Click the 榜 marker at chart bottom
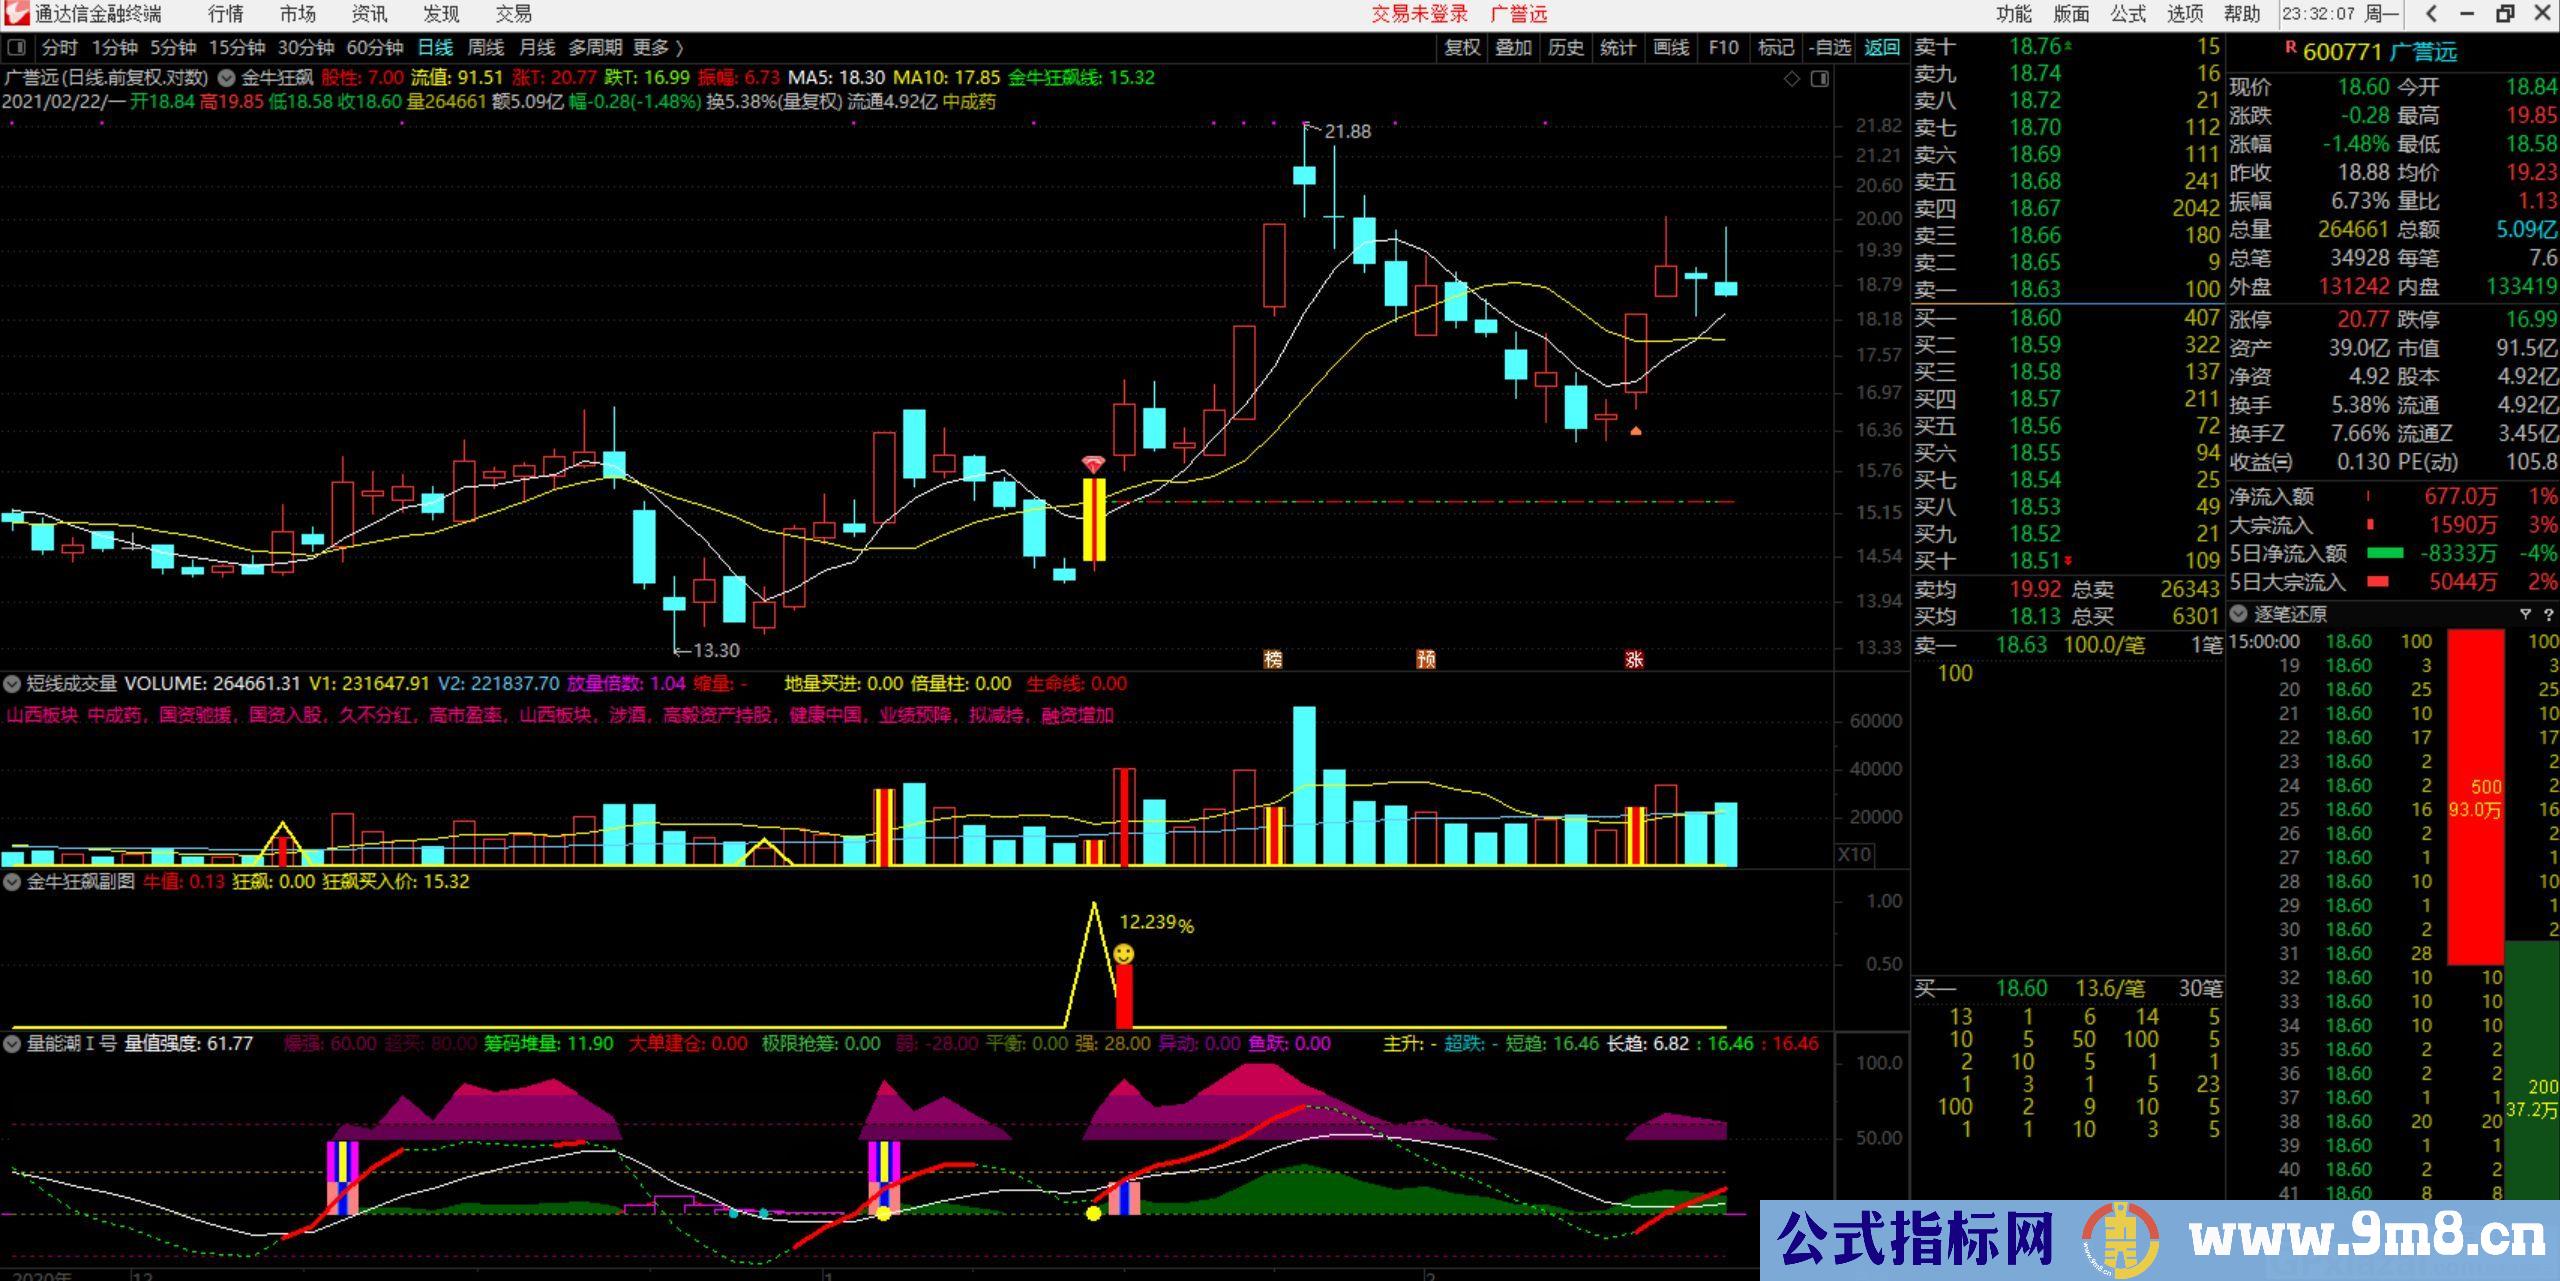The height and width of the screenshot is (1281, 2560). click(x=1273, y=659)
